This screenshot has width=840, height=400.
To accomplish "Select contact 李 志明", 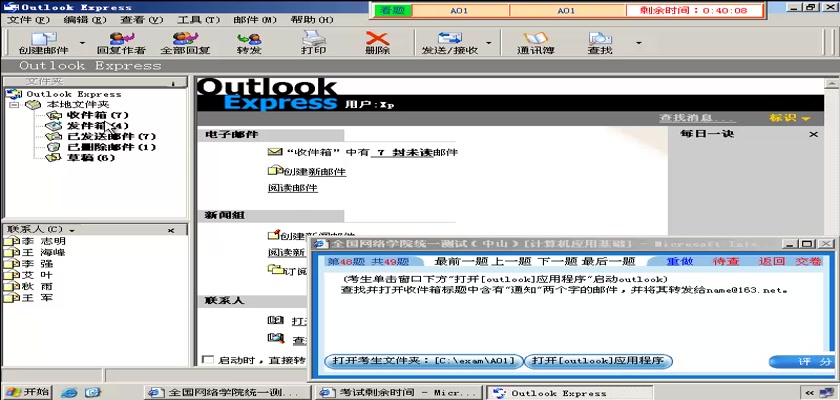I will (43, 241).
